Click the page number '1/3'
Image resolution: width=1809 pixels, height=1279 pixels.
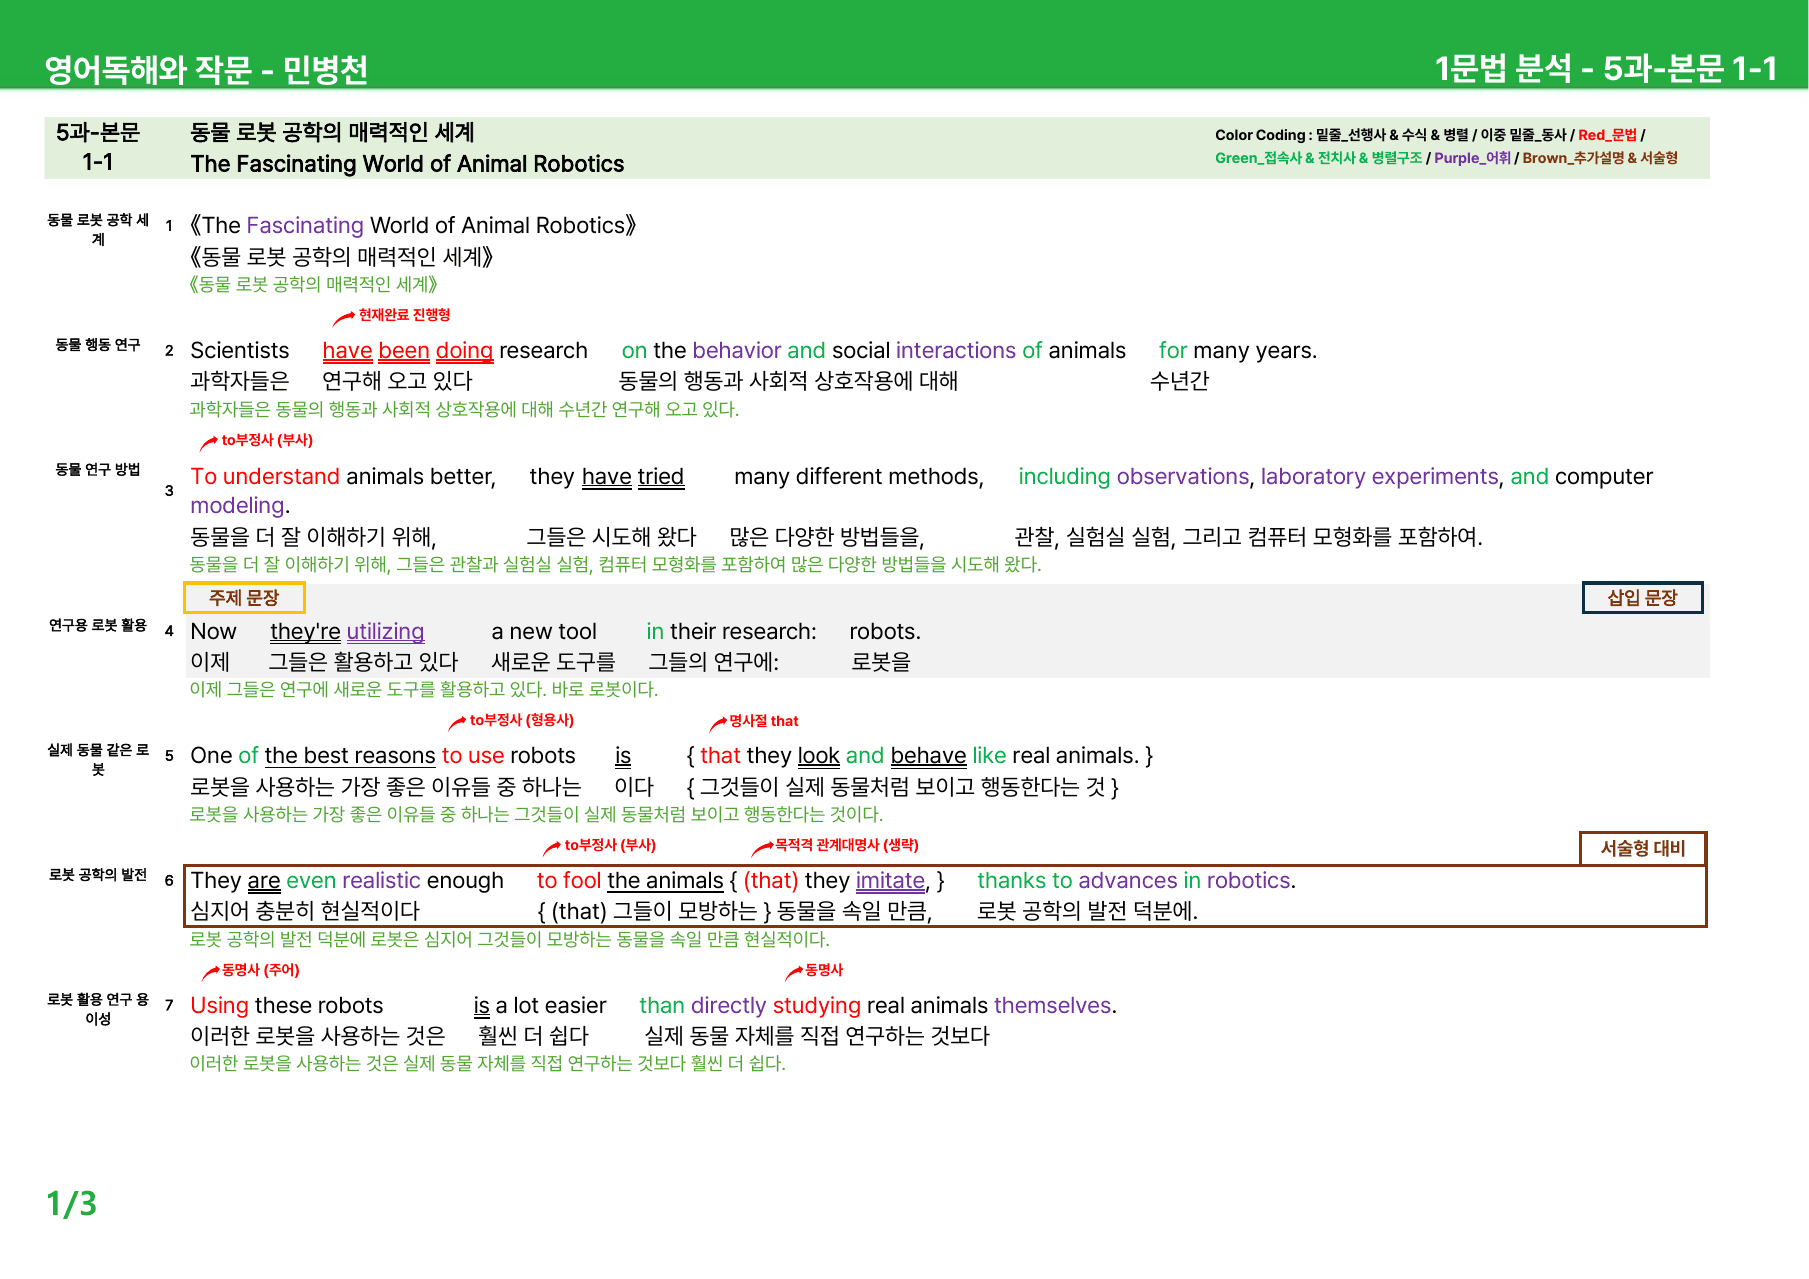click(x=71, y=1204)
